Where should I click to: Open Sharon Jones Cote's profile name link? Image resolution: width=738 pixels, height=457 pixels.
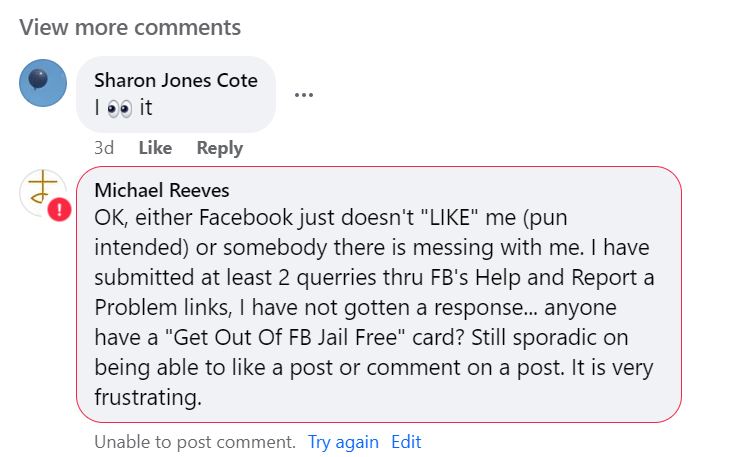(x=176, y=80)
